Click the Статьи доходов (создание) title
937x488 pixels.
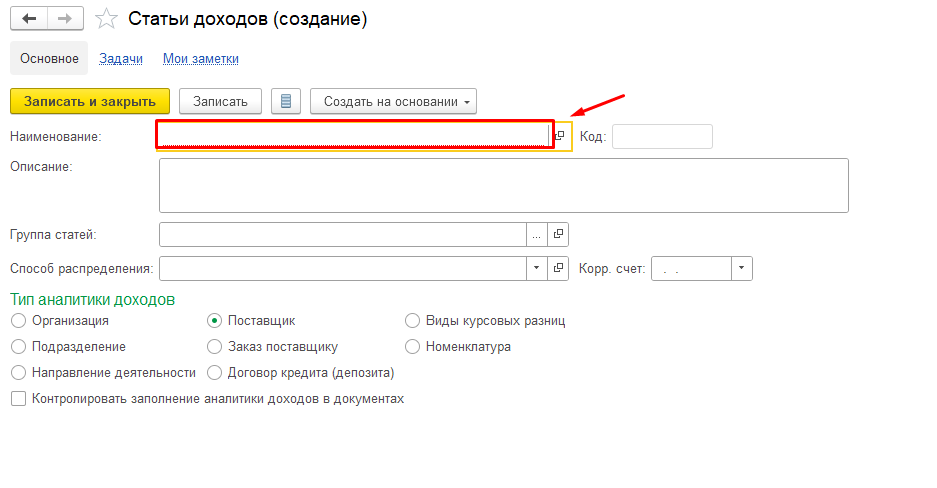point(247,19)
